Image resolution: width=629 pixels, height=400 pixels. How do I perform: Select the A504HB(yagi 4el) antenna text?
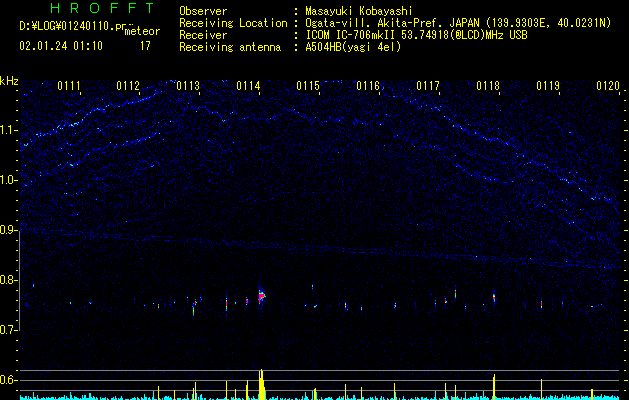(353, 47)
